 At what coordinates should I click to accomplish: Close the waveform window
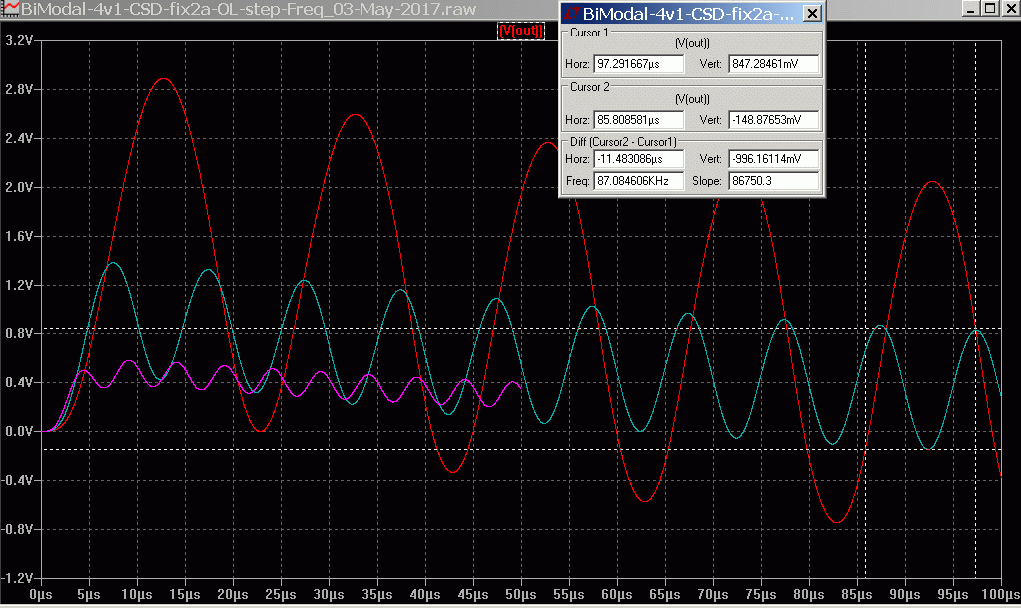[1009, 8]
